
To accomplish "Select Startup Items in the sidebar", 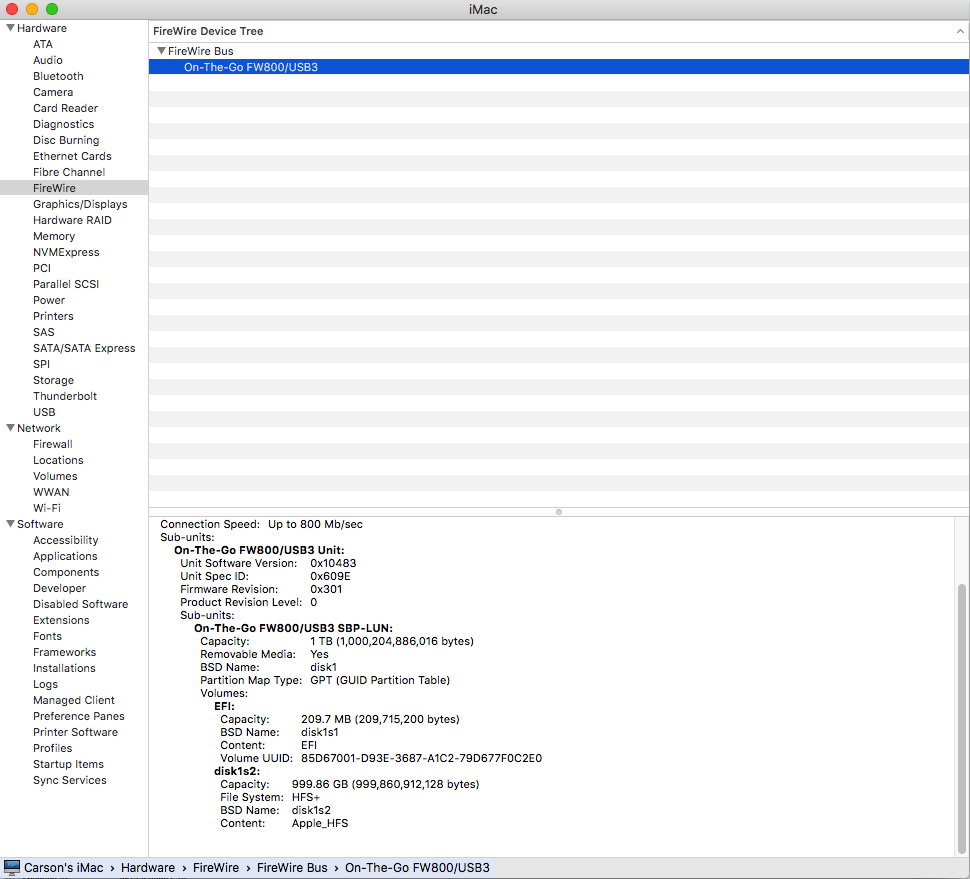I will click(x=69, y=764).
